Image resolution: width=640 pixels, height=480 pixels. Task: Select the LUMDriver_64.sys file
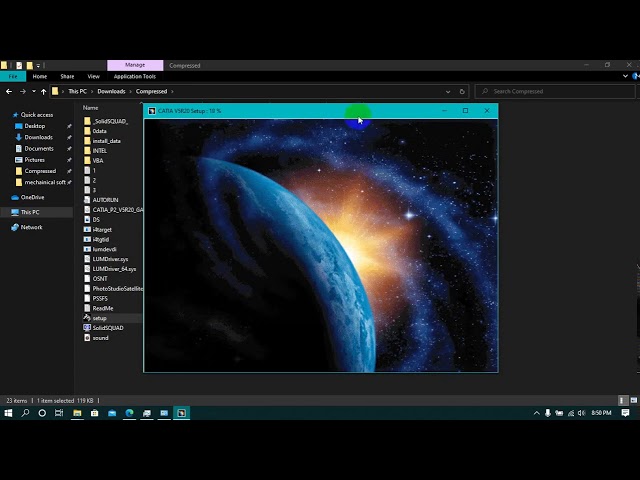114,269
